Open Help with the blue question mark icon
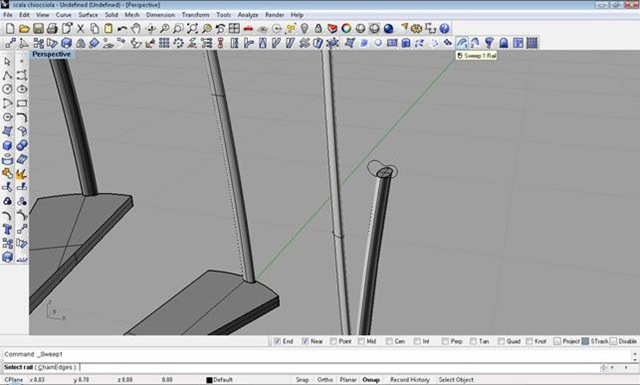 (444, 29)
